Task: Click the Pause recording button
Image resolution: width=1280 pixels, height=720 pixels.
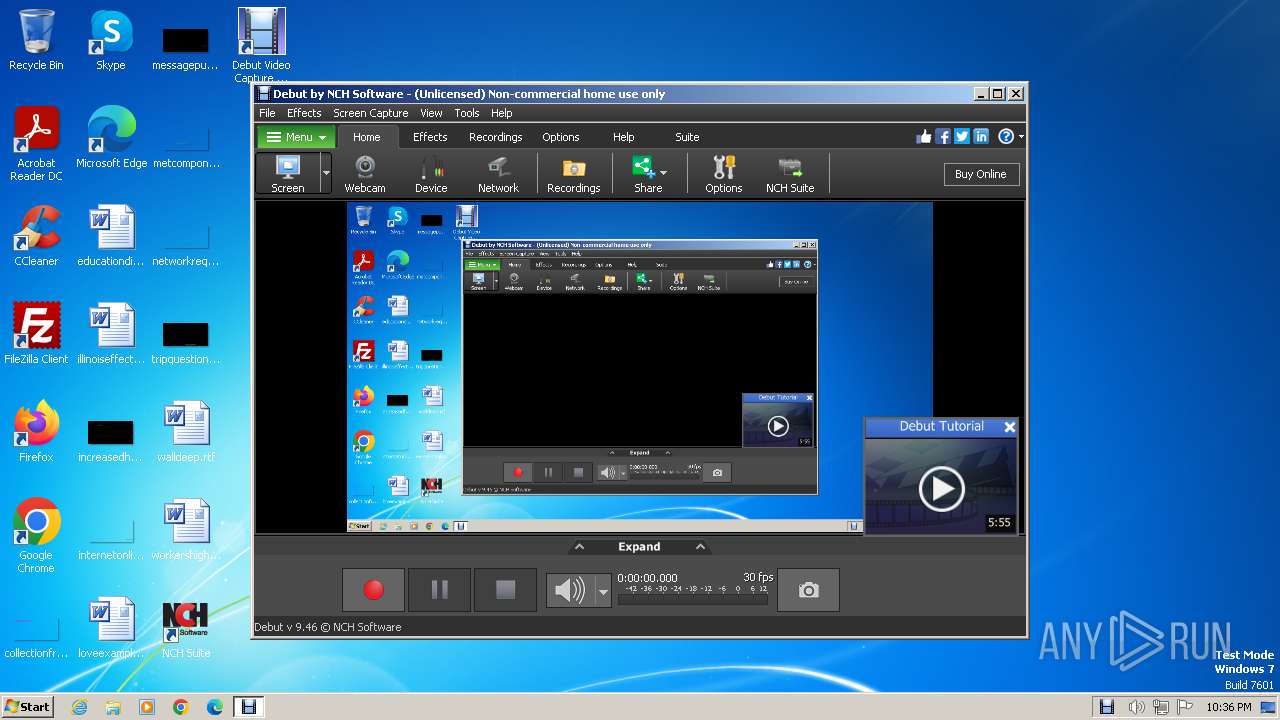Action: tap(439, 590)
